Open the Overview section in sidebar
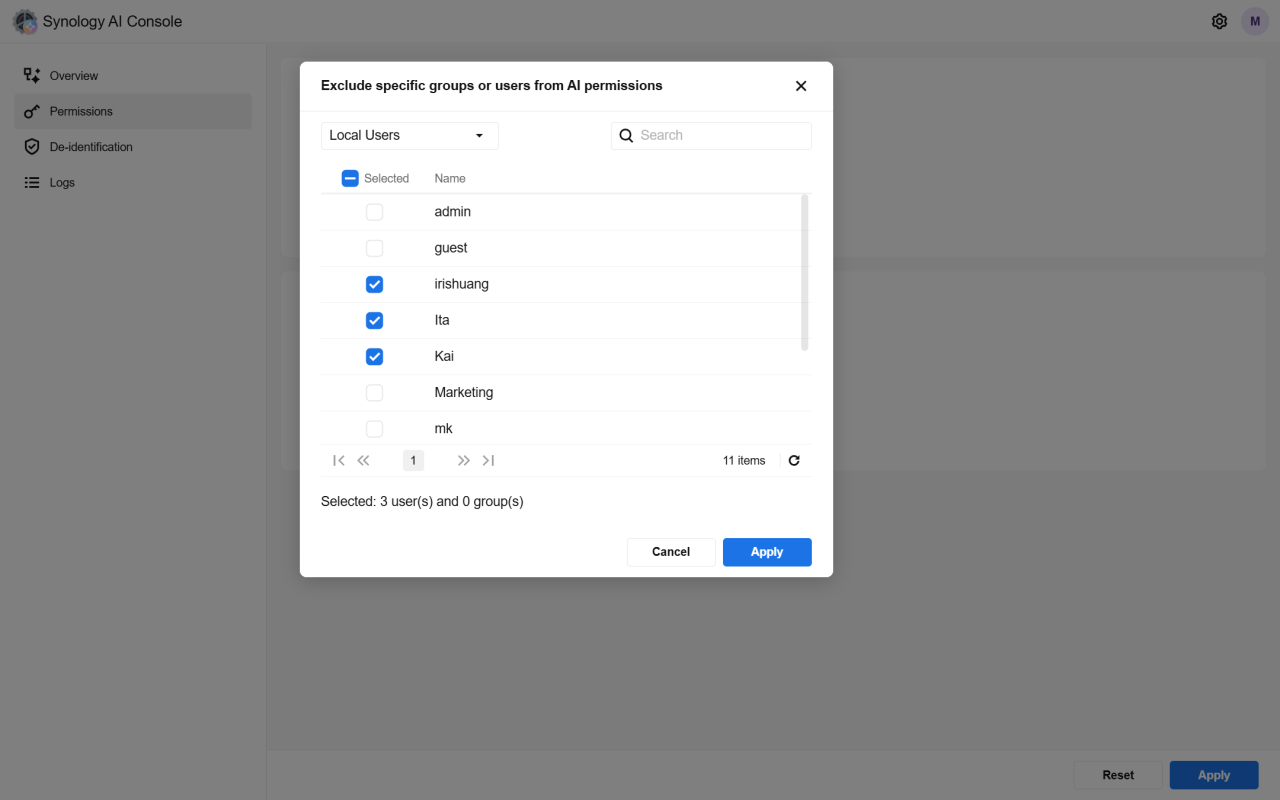The image size is (1280, 800). 74,76
